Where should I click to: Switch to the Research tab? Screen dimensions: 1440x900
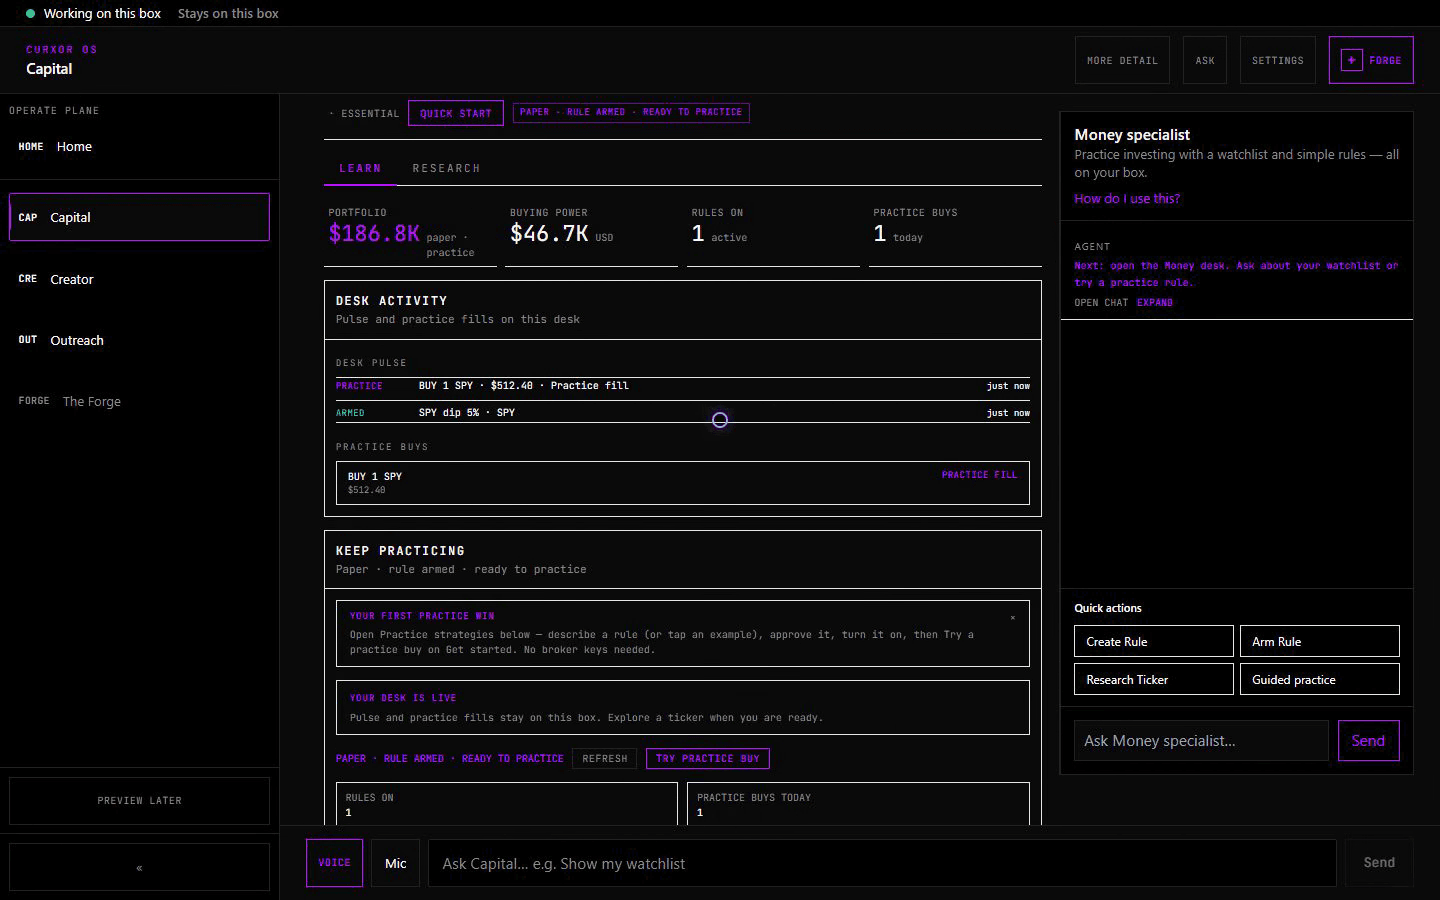click(x=446, y=168)
